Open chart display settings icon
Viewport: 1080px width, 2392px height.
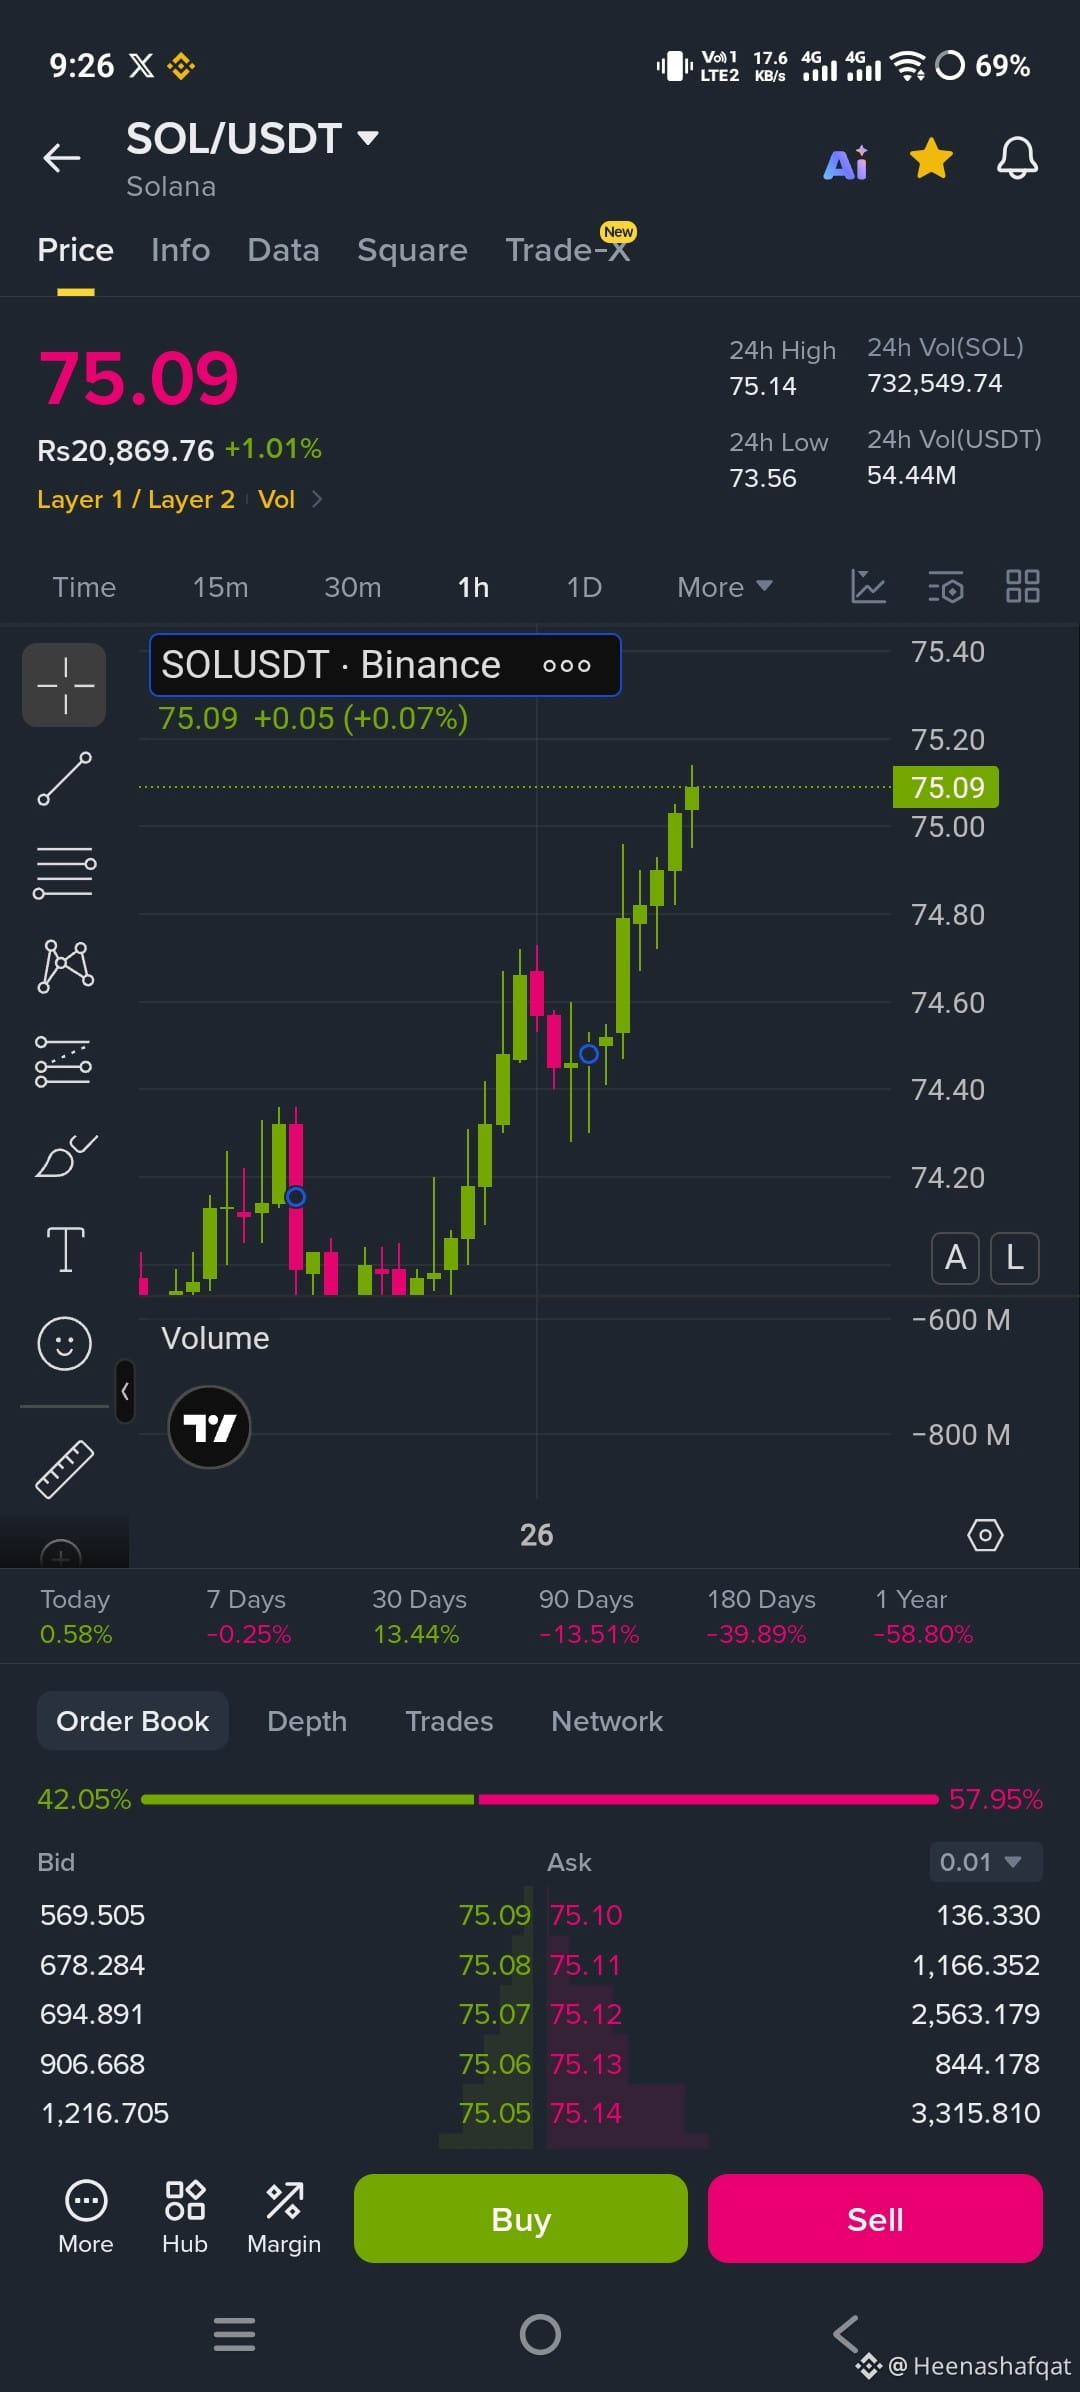[946, 587]
